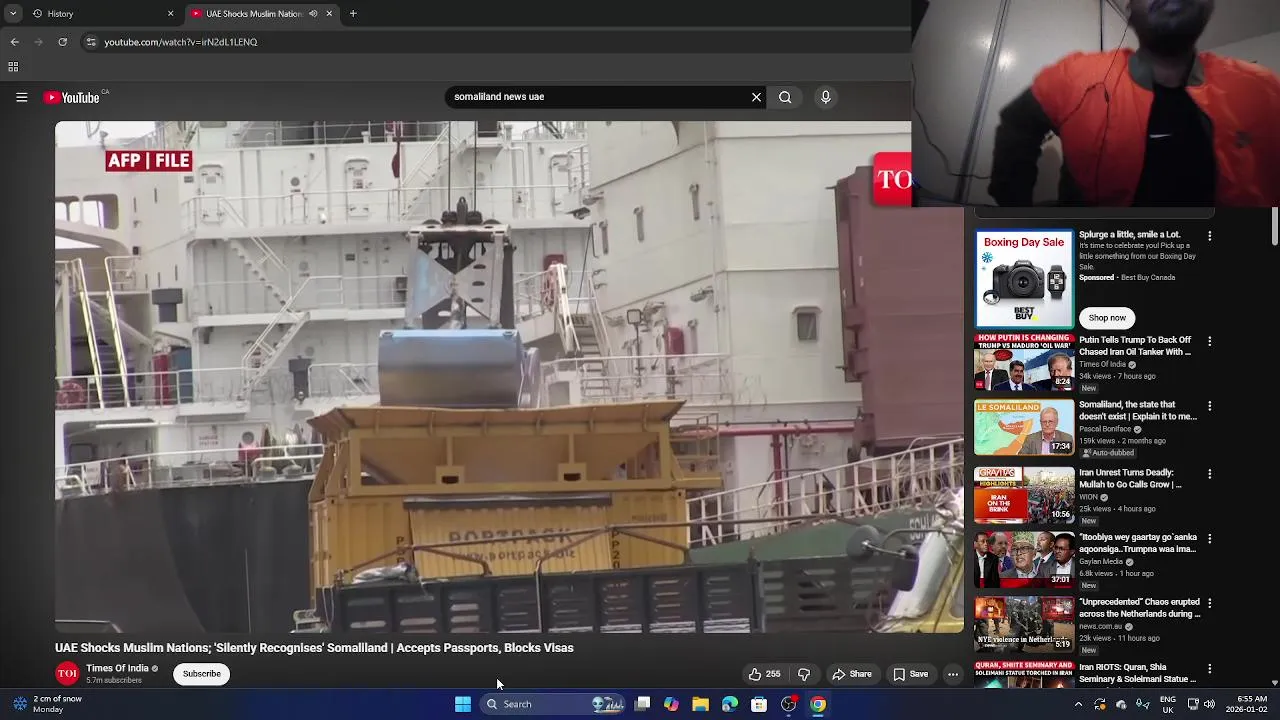Open options for Gaylan Media video
The image size is (1280, 720).
1210,539
